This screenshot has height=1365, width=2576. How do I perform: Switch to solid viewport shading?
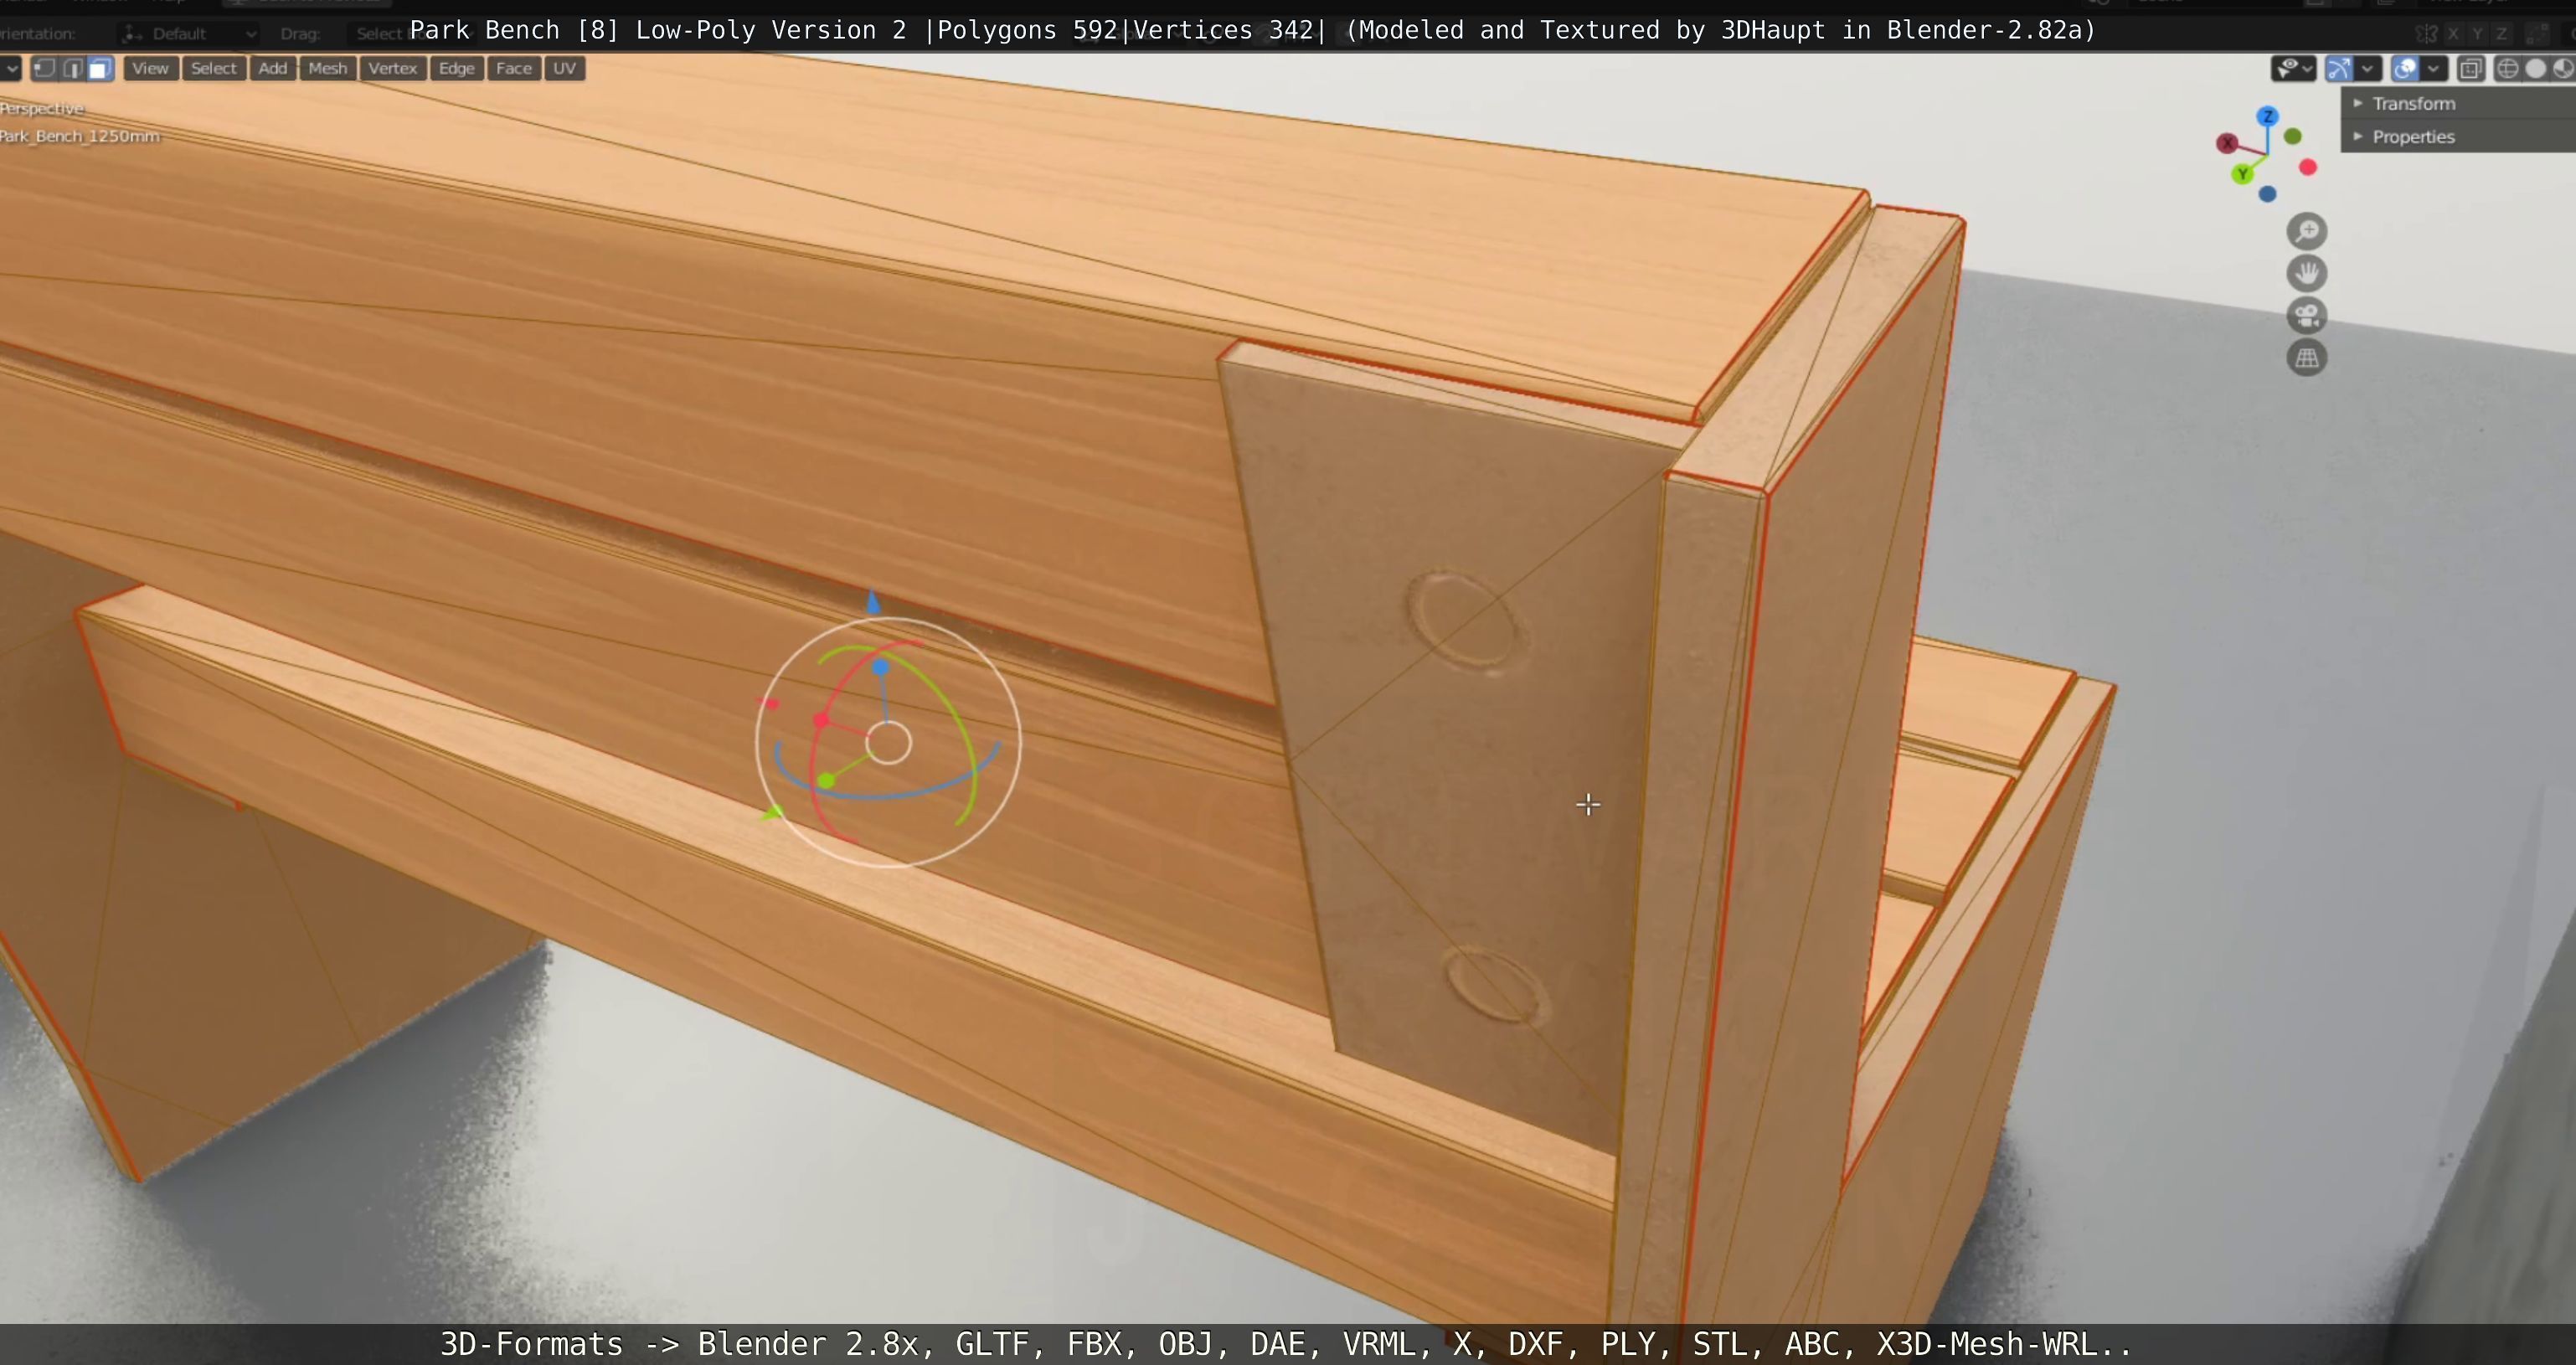click(2536, 68)
